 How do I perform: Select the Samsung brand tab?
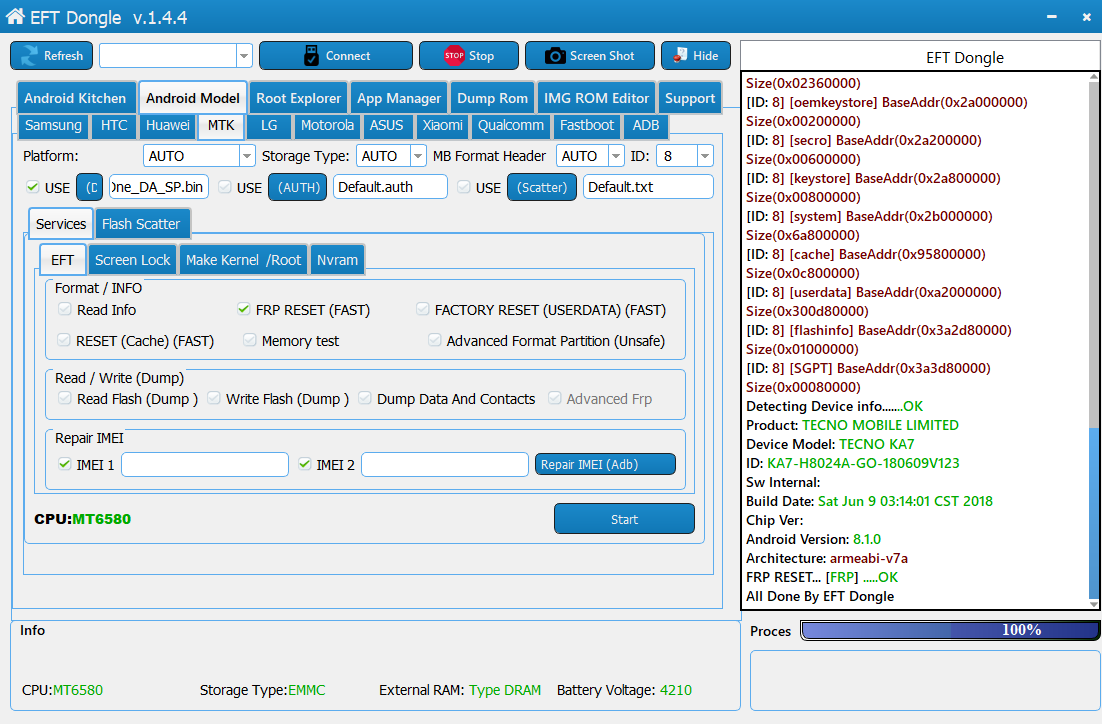pos(53,125)
